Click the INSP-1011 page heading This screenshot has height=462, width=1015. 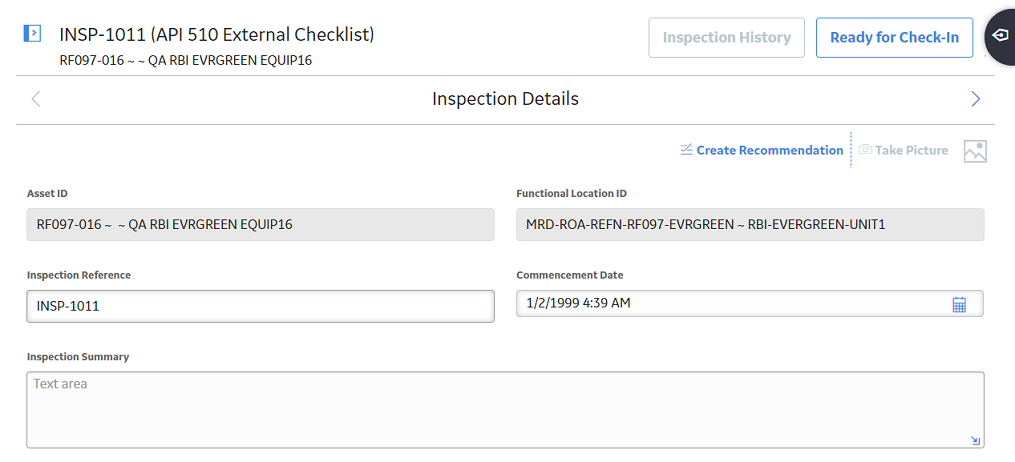coord(217,34)
